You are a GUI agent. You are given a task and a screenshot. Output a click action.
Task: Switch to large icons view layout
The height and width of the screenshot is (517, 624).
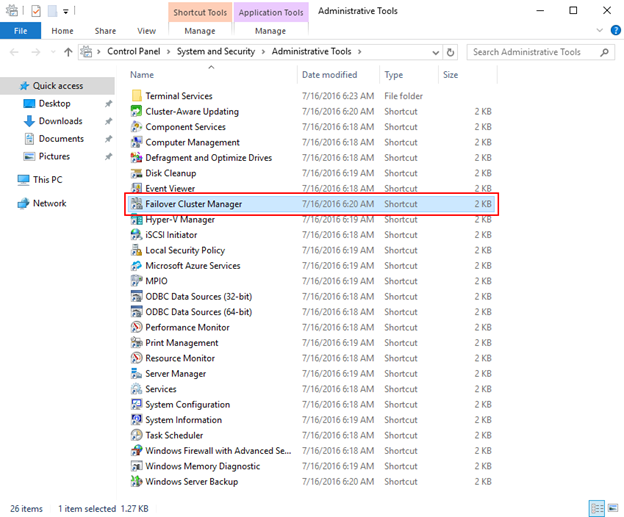tap(612, 508)
